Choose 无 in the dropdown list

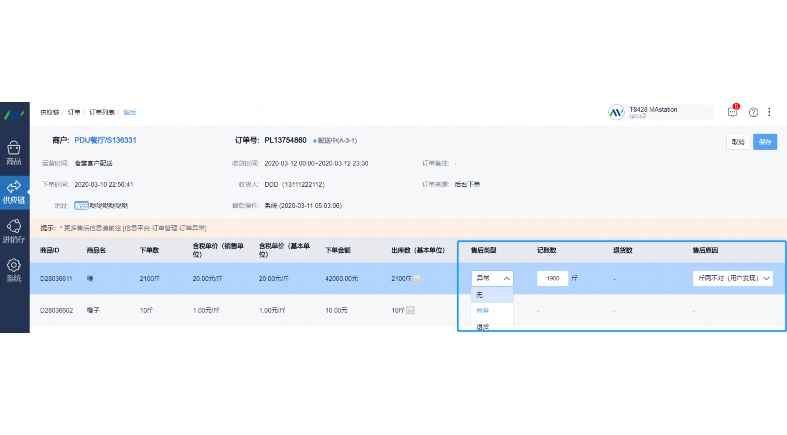(492, 295)
